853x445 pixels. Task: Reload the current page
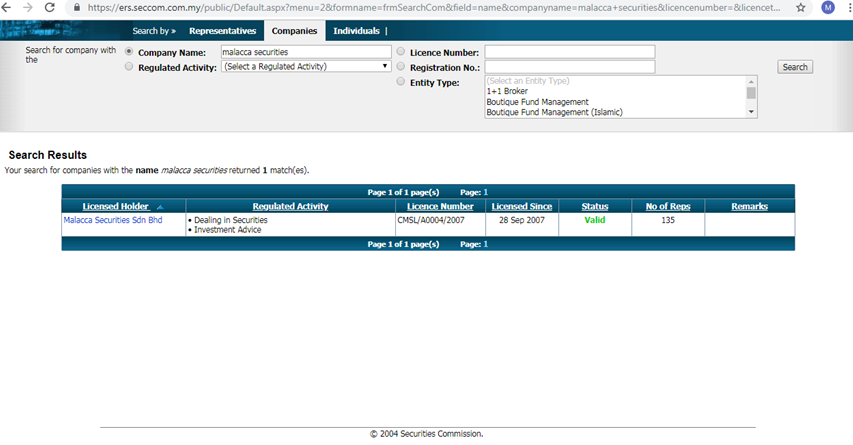pos(50,8)
